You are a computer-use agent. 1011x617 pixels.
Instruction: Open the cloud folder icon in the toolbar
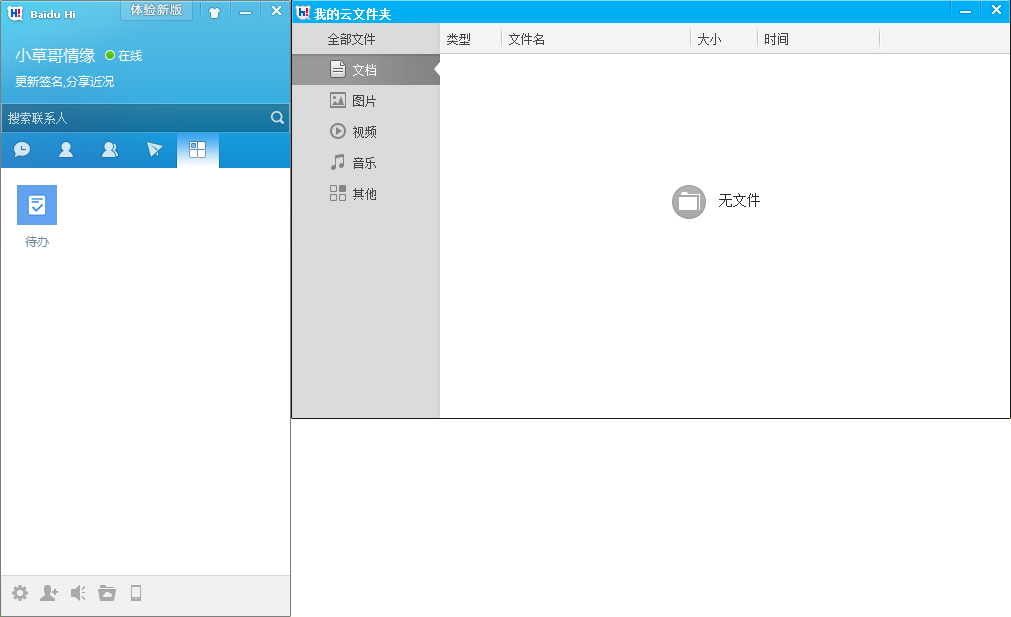pyautogui.click(x=107, y=592)
